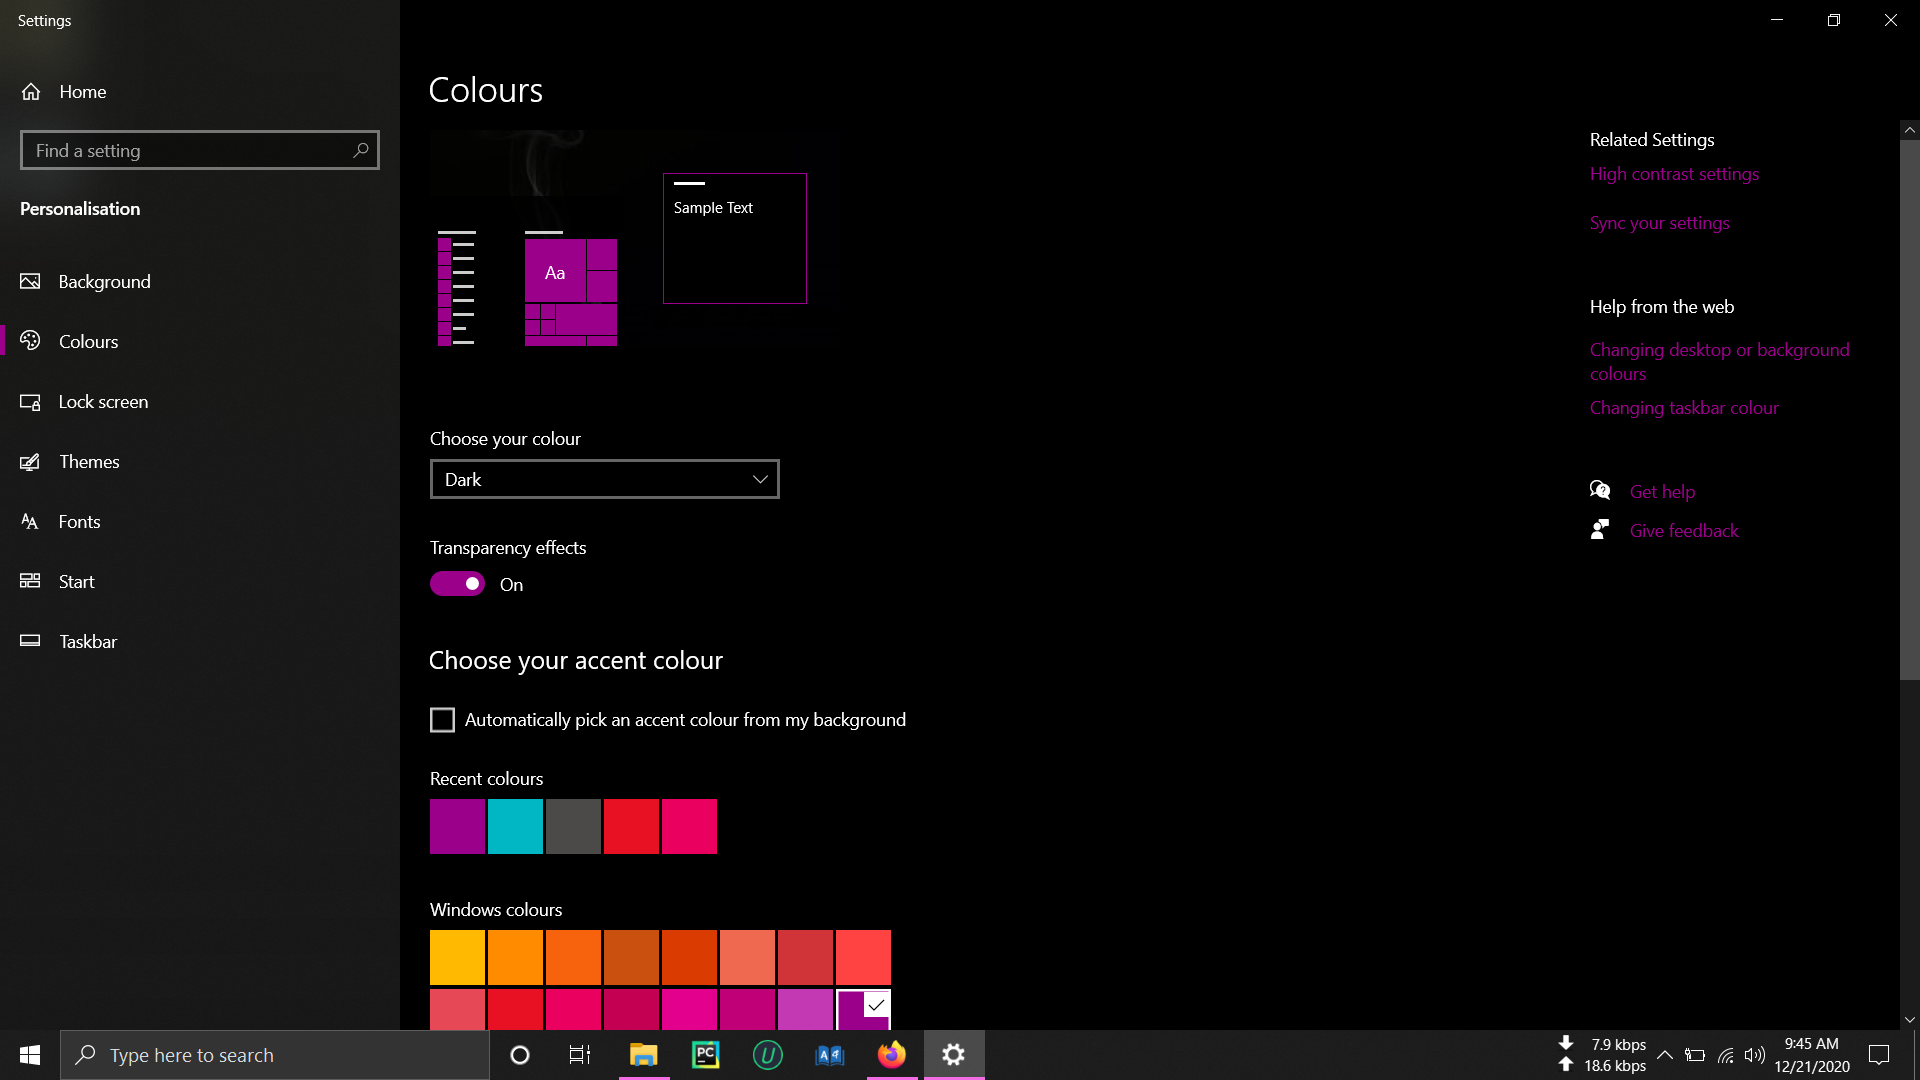Open High contrast settings link

[x=1674, y=174]
